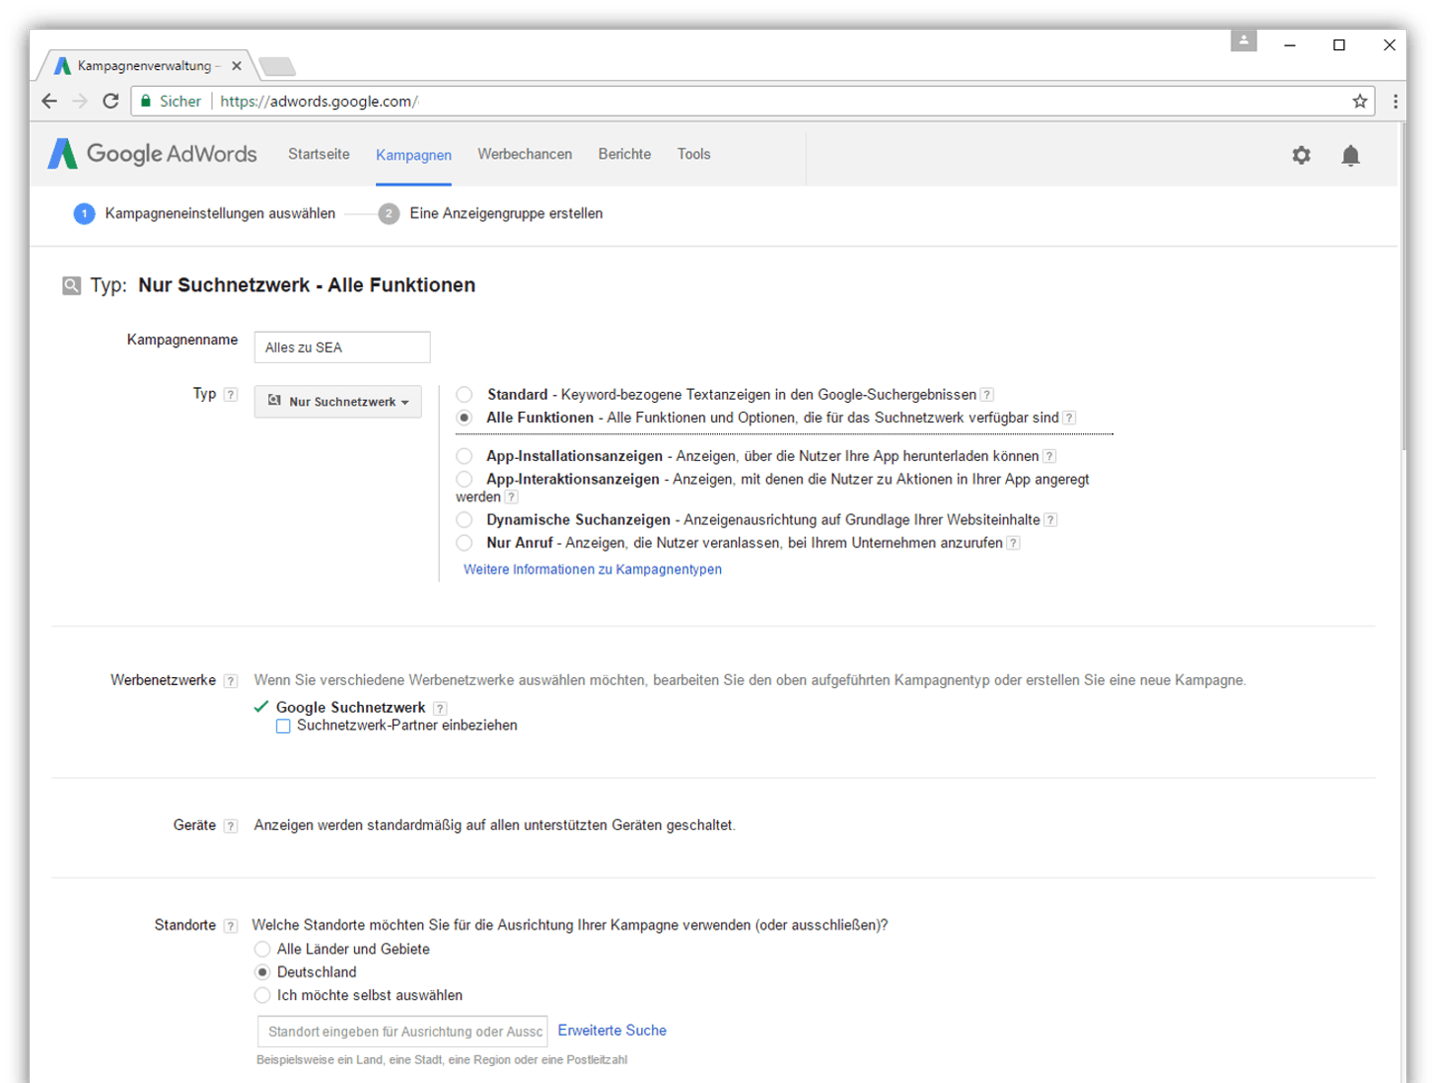Open Weitere Informationen zu Kampagnentypen
This screenshot has width=1436, height=1083.
(x=592, y=569)
